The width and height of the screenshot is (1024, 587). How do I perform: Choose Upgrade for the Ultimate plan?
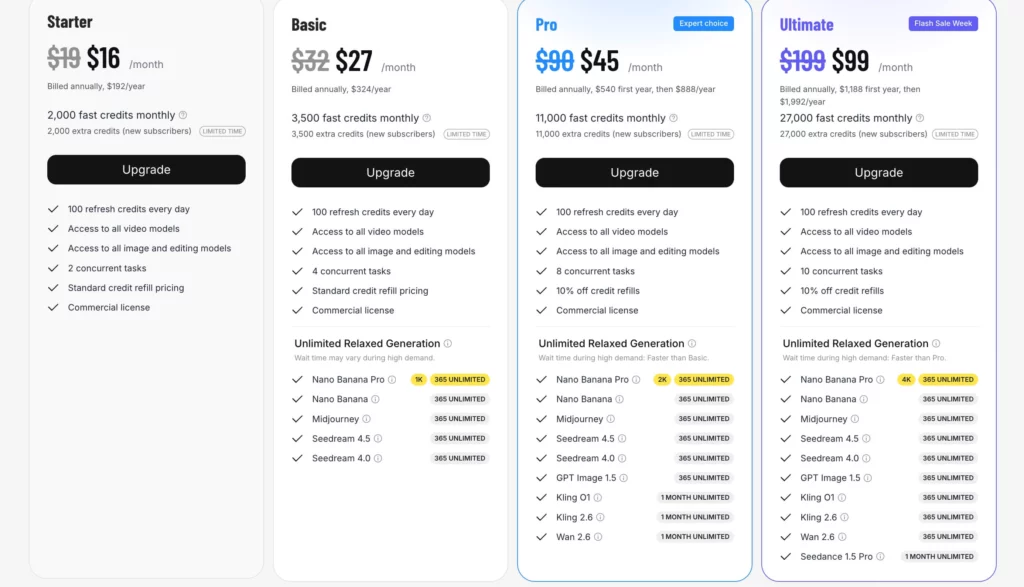point(878,173)
